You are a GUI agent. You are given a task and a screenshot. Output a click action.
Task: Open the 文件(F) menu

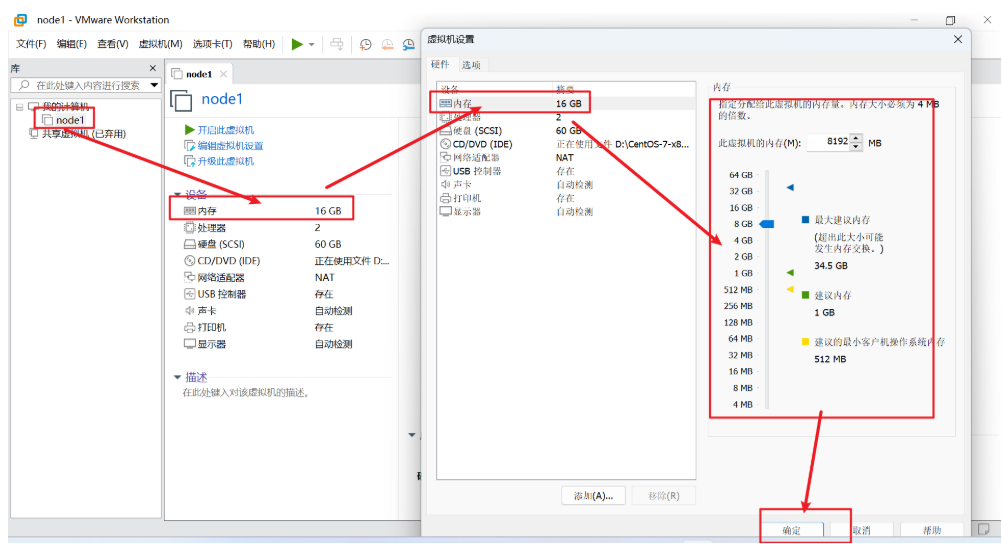pyautogui.click(x=31, y=44)
